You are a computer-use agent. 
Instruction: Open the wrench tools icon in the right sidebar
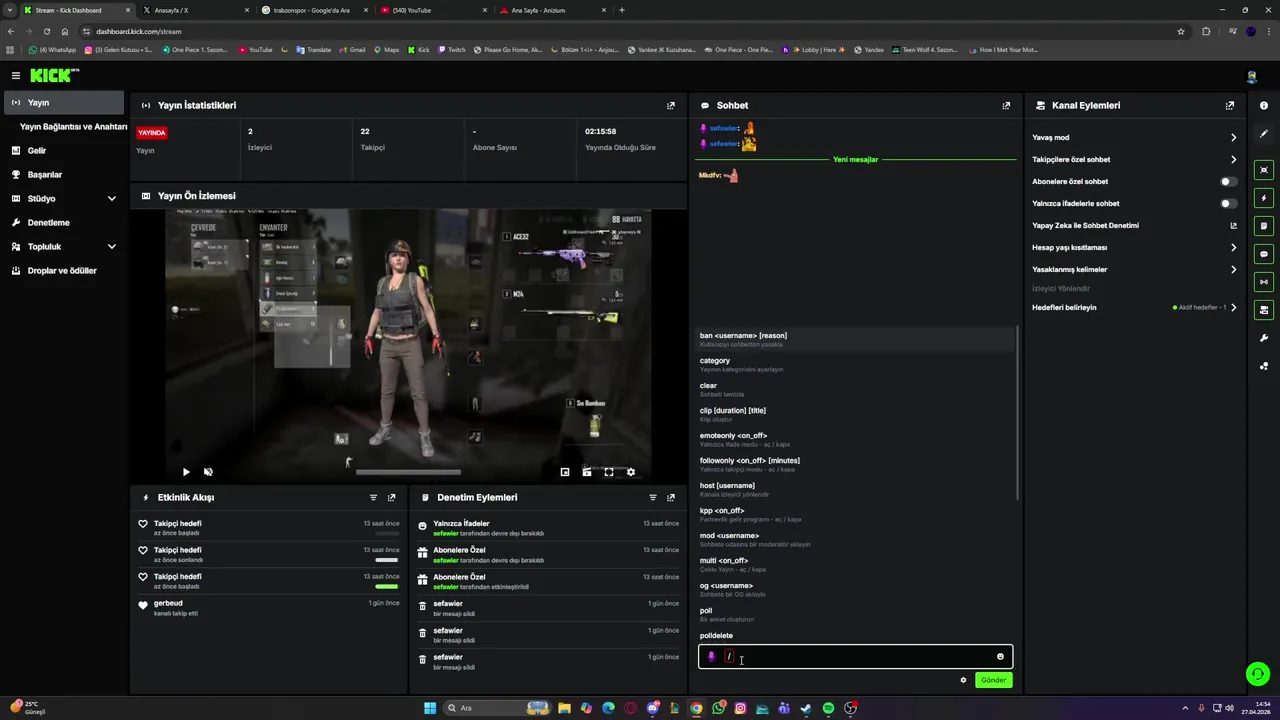[1264, 338]
